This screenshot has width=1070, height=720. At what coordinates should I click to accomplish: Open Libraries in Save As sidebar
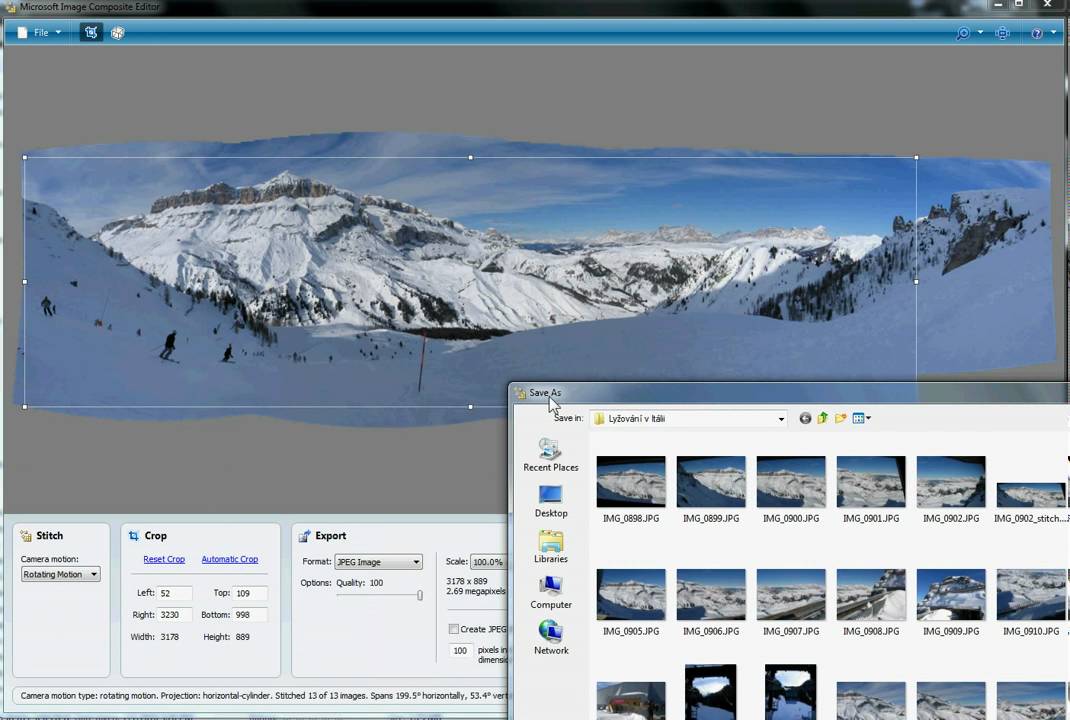[551, 547]
